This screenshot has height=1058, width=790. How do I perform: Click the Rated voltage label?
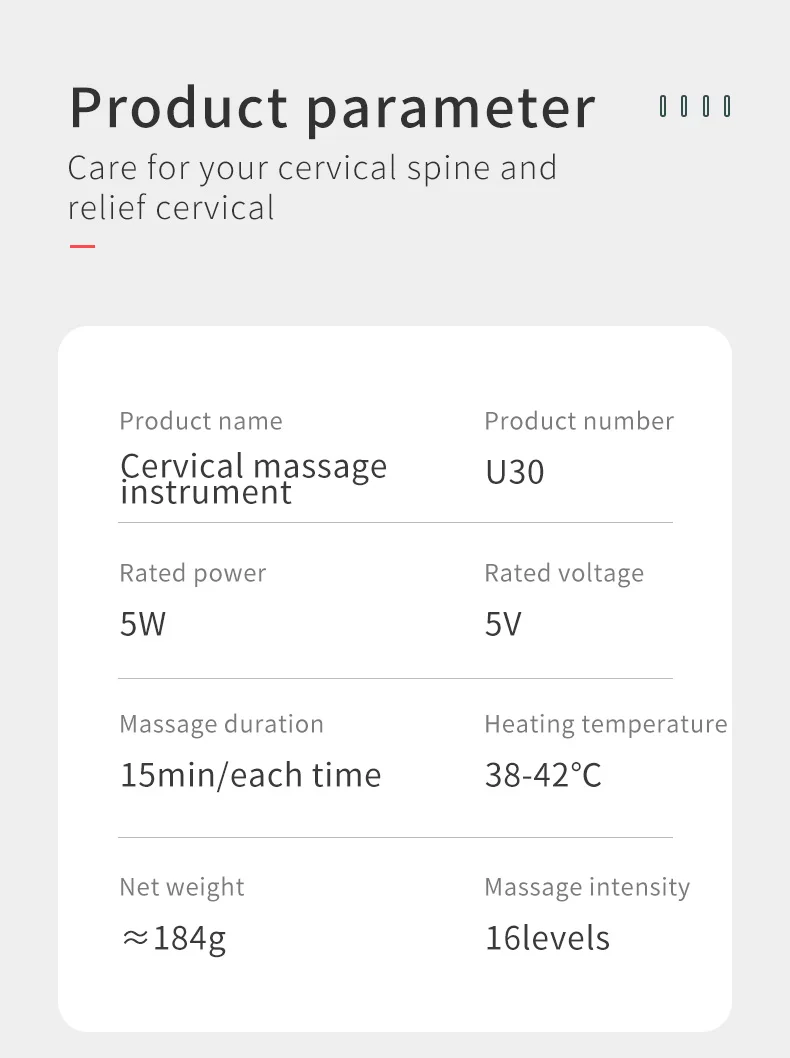(x=564, y=574)
